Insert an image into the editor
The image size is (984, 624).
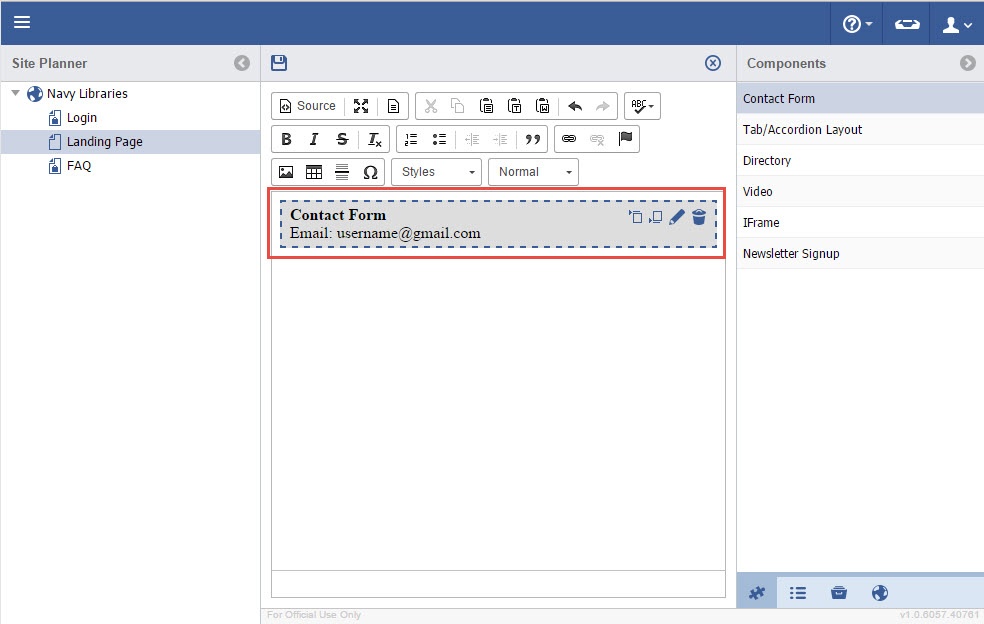pyautogui.click(x=286, y=172)
